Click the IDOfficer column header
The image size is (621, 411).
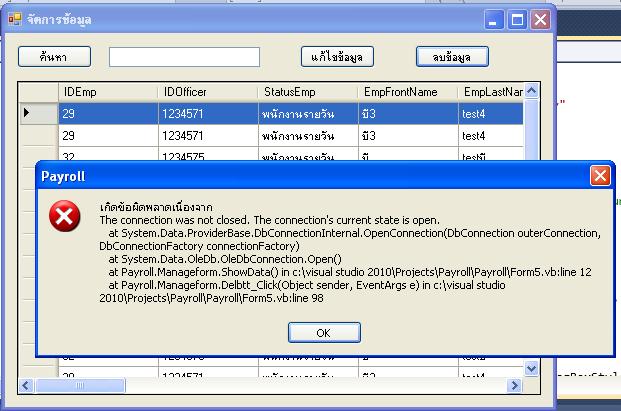point(208,92)
